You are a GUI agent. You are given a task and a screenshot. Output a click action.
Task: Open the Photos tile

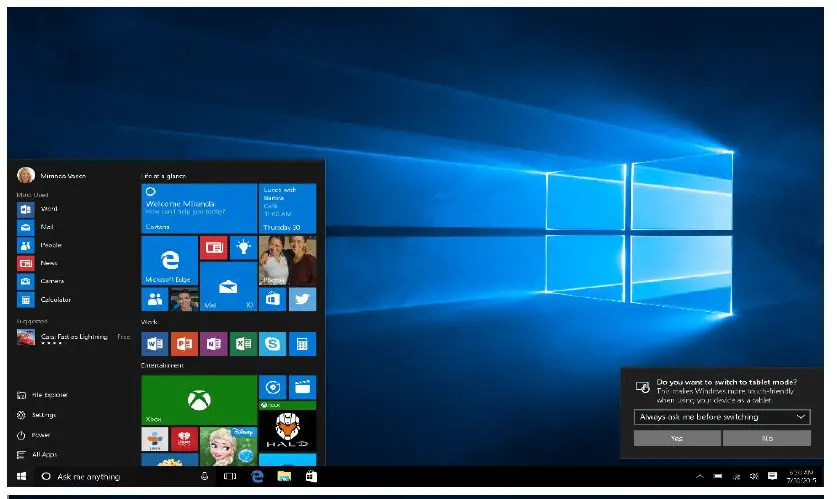click(287, 260)
